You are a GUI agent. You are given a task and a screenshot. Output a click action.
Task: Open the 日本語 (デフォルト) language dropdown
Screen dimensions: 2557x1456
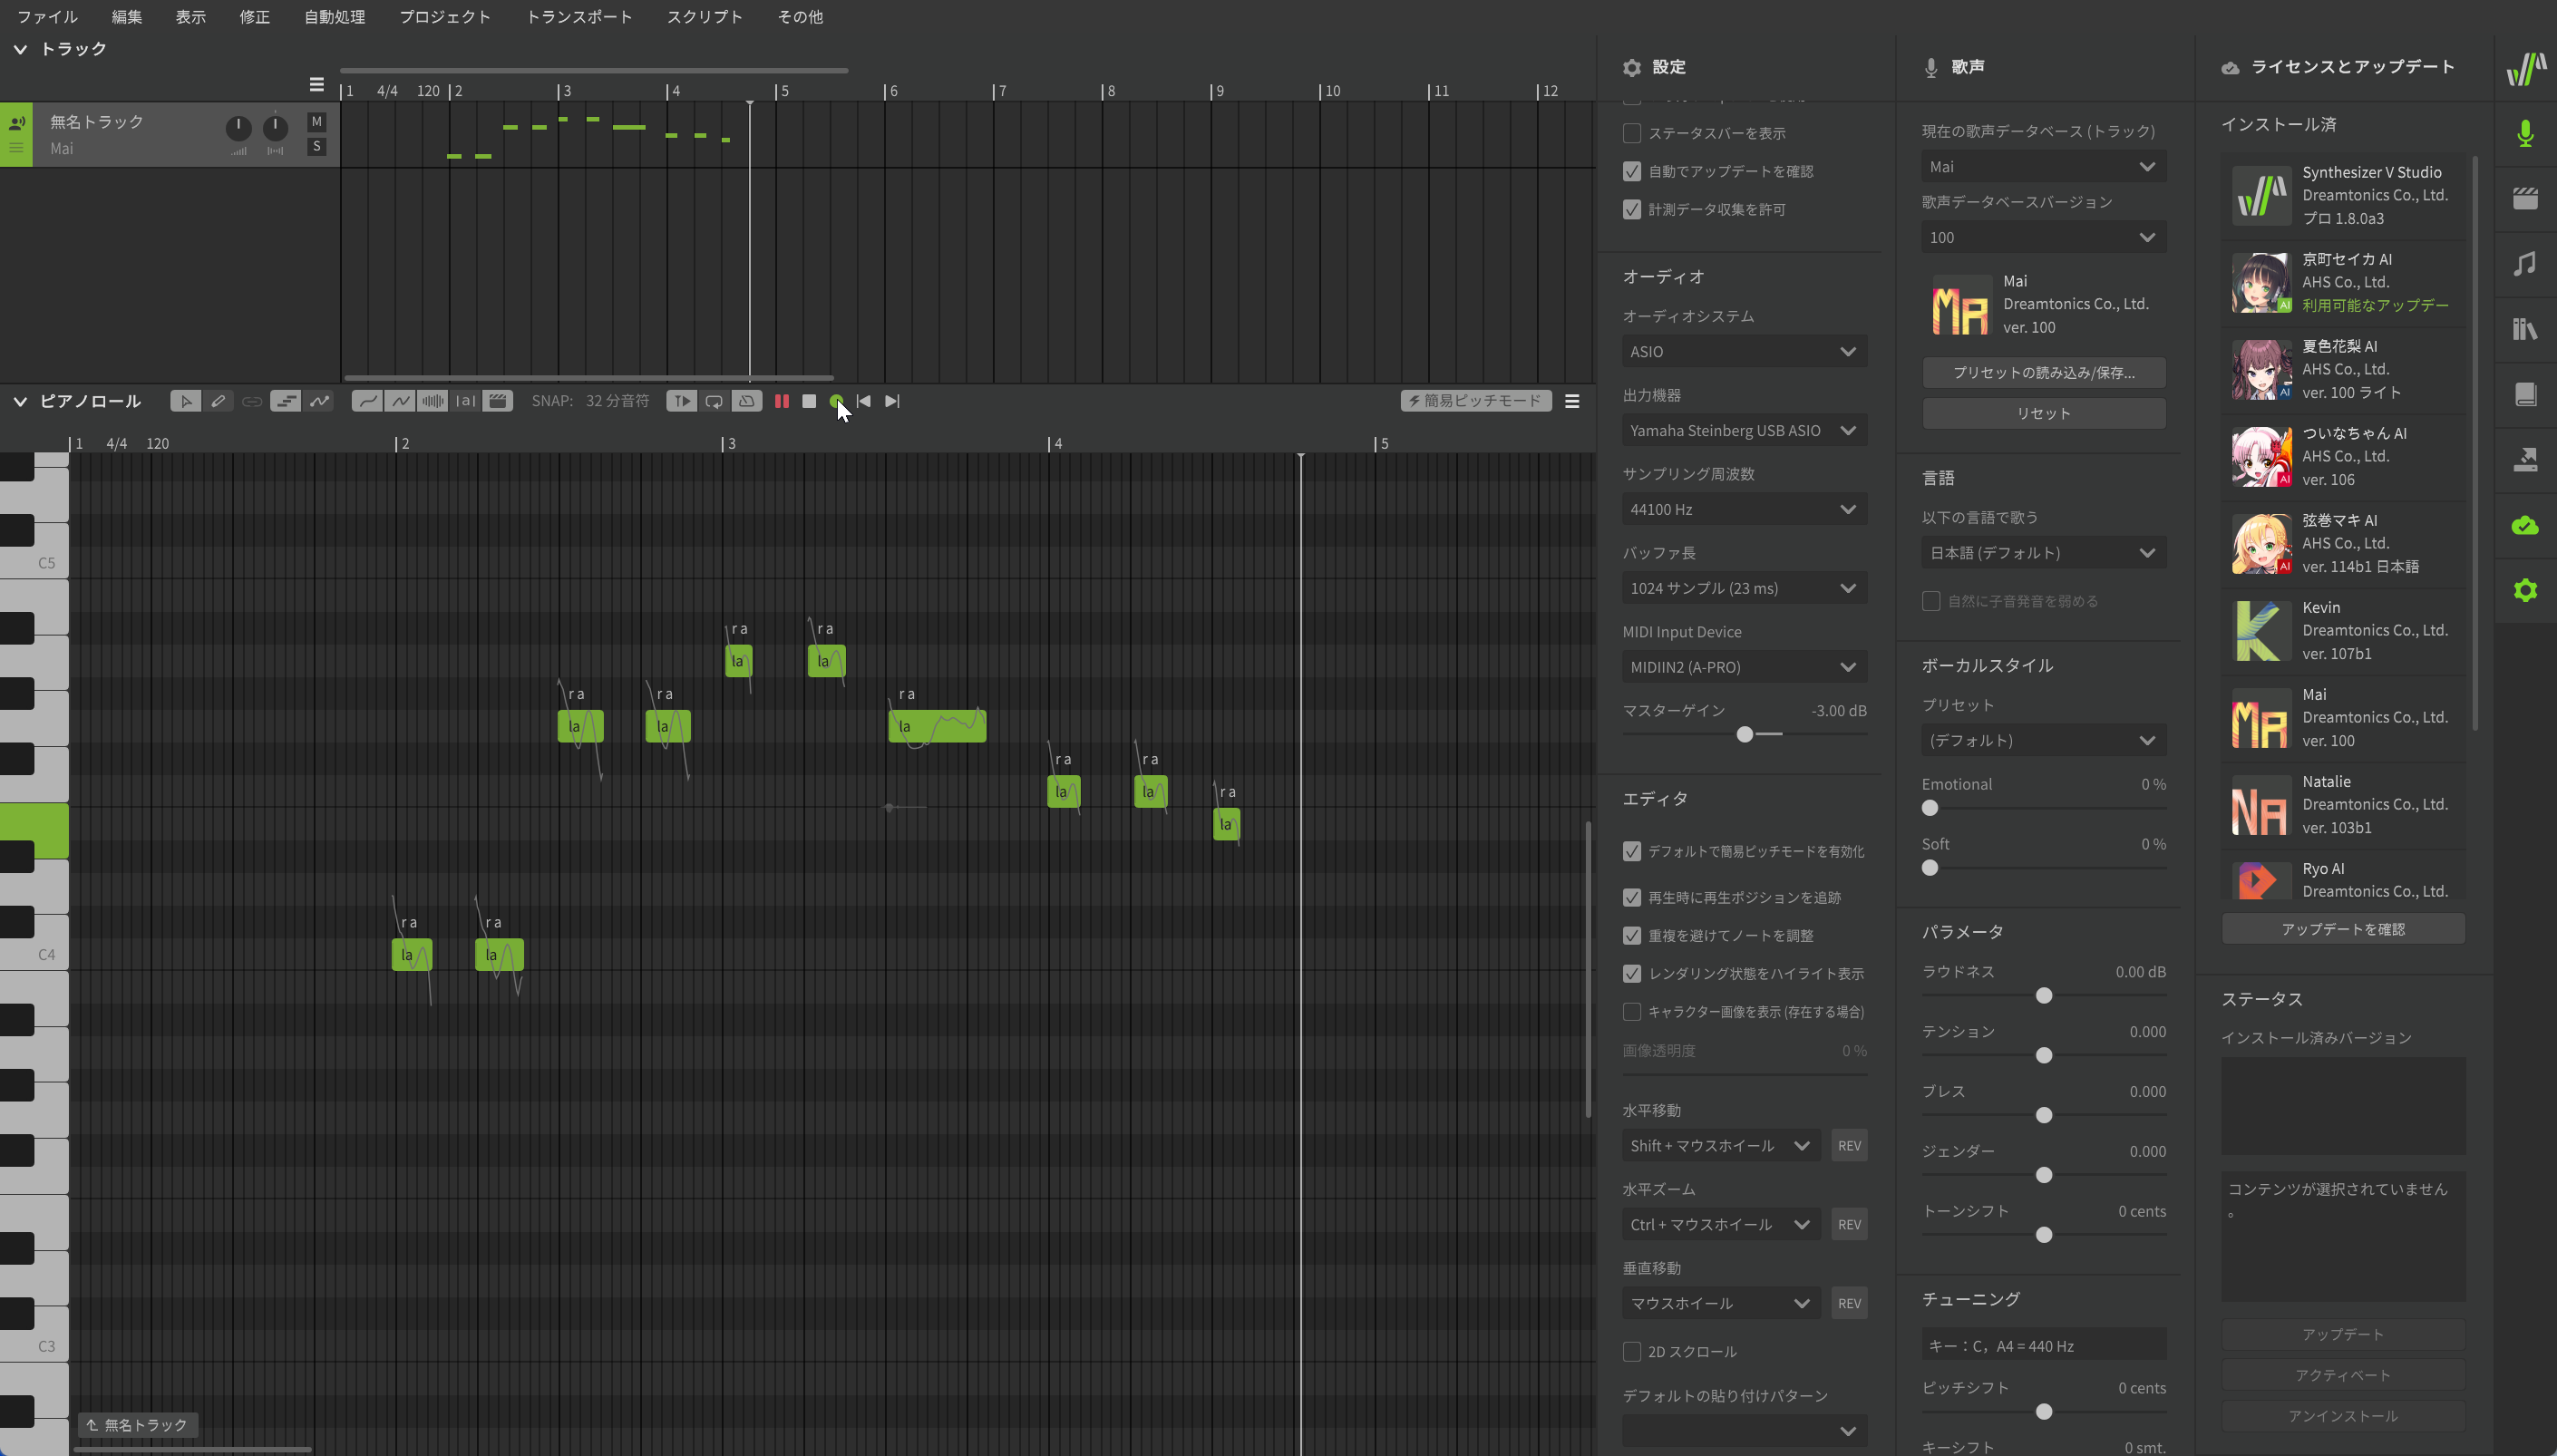tap(2043, 552)
